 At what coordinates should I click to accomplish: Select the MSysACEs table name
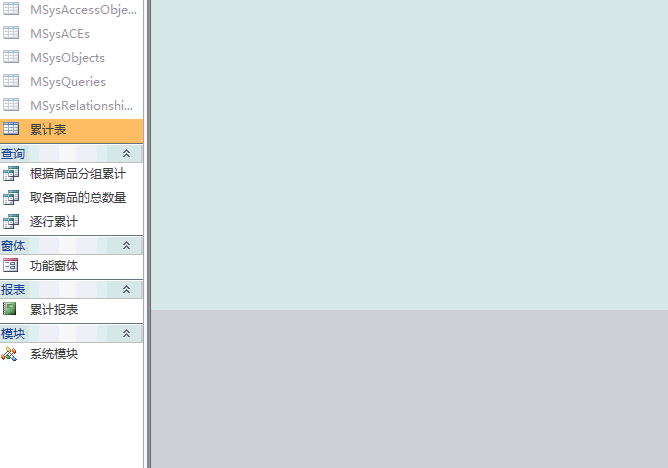tap(60, 34)
